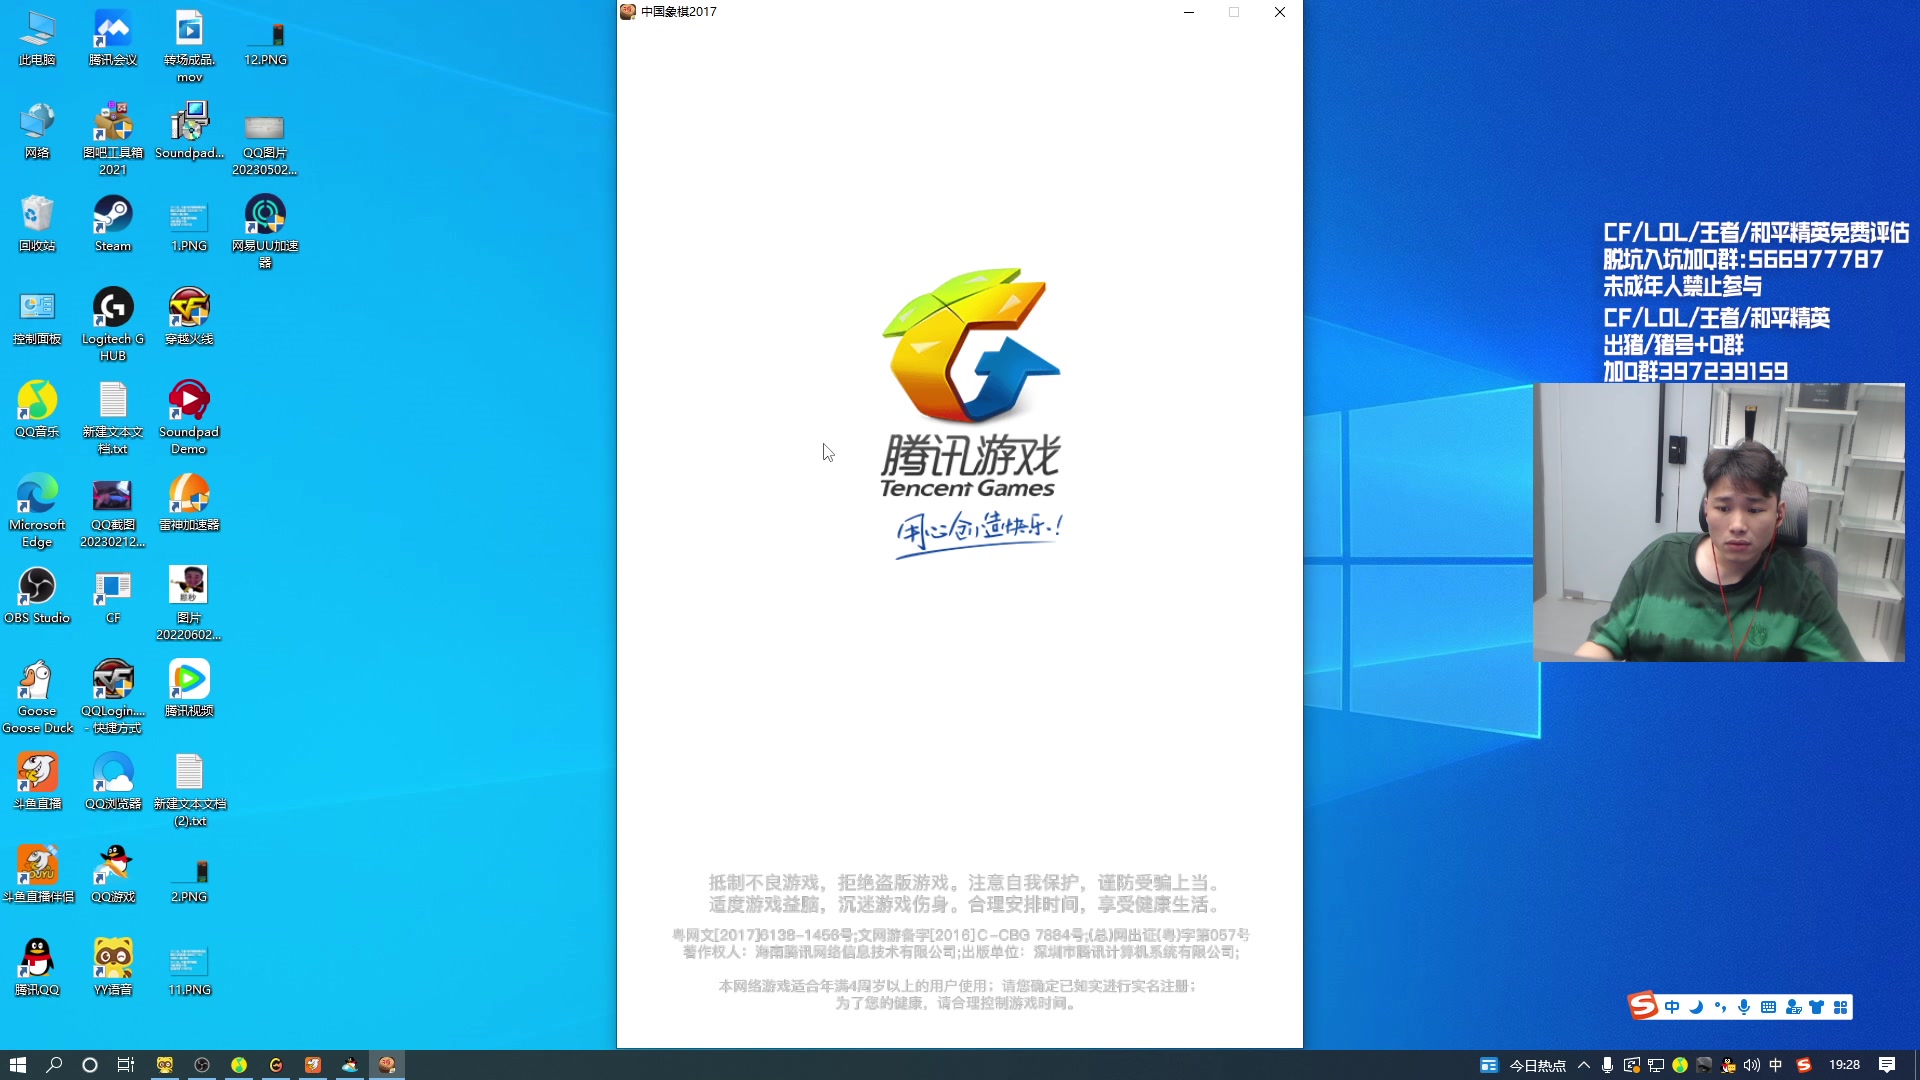Open the CF desktop shortcut
Image resolution: width=1920 pixels, height=1080 pixels.
pos(113,596)
